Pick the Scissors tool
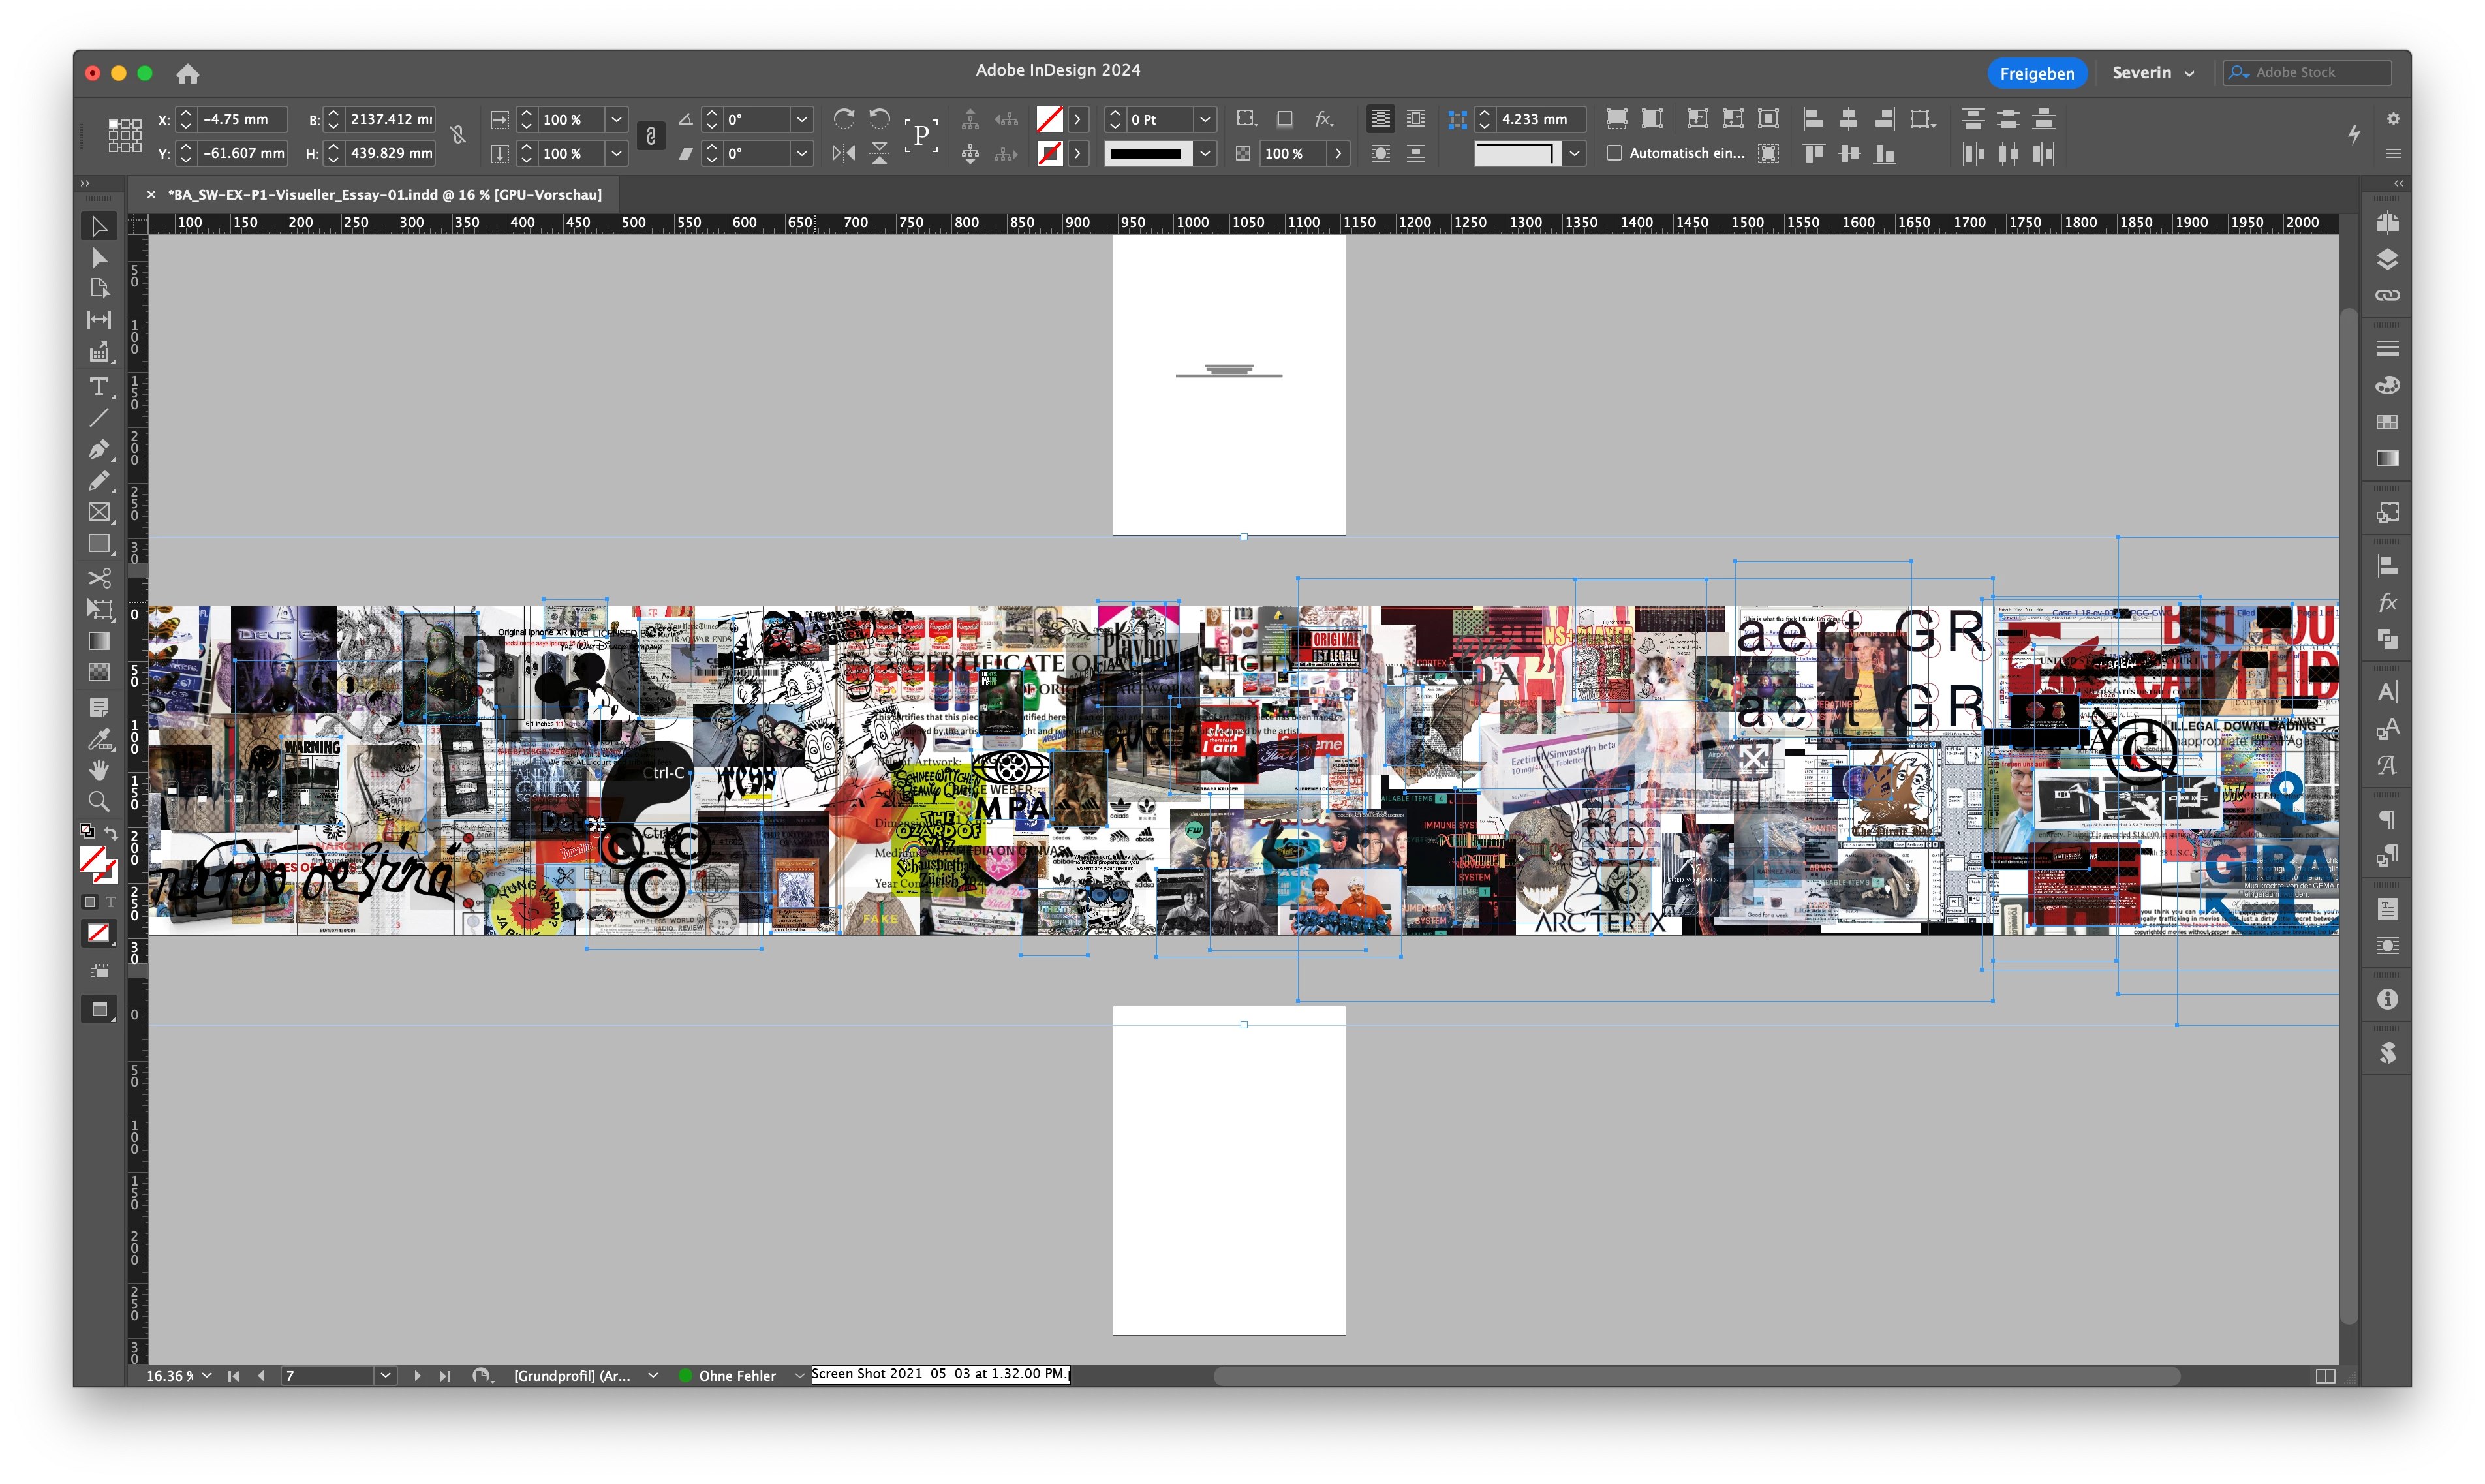This screenshot has height=1484, width=2485. [99, 578]
